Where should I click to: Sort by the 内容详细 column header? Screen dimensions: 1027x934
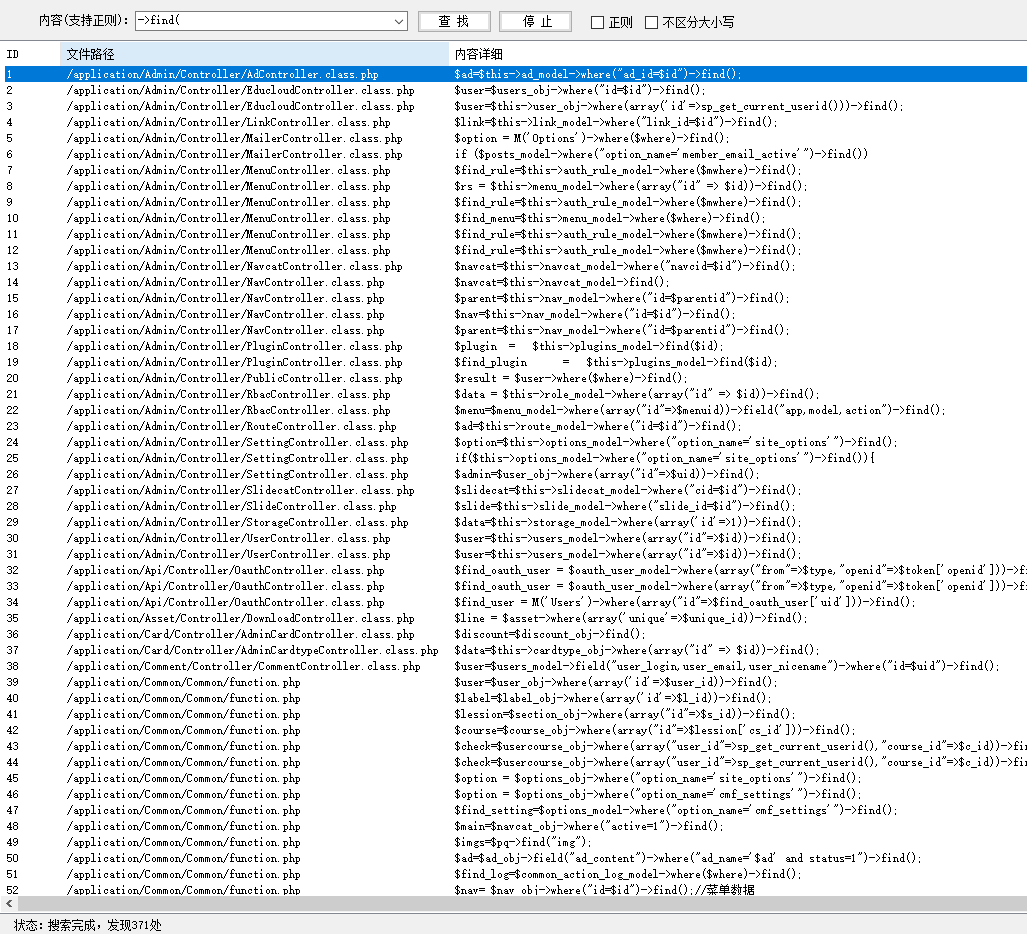[738, 54]
